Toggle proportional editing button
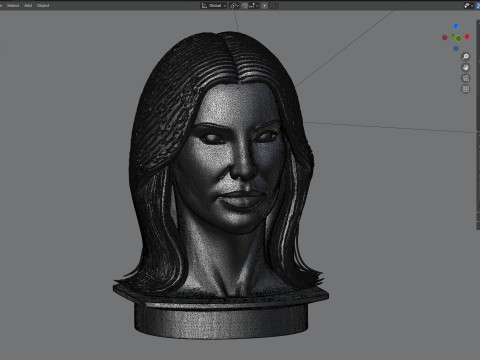480x360 pixels. pyautogui.click(x=265, y=6)
